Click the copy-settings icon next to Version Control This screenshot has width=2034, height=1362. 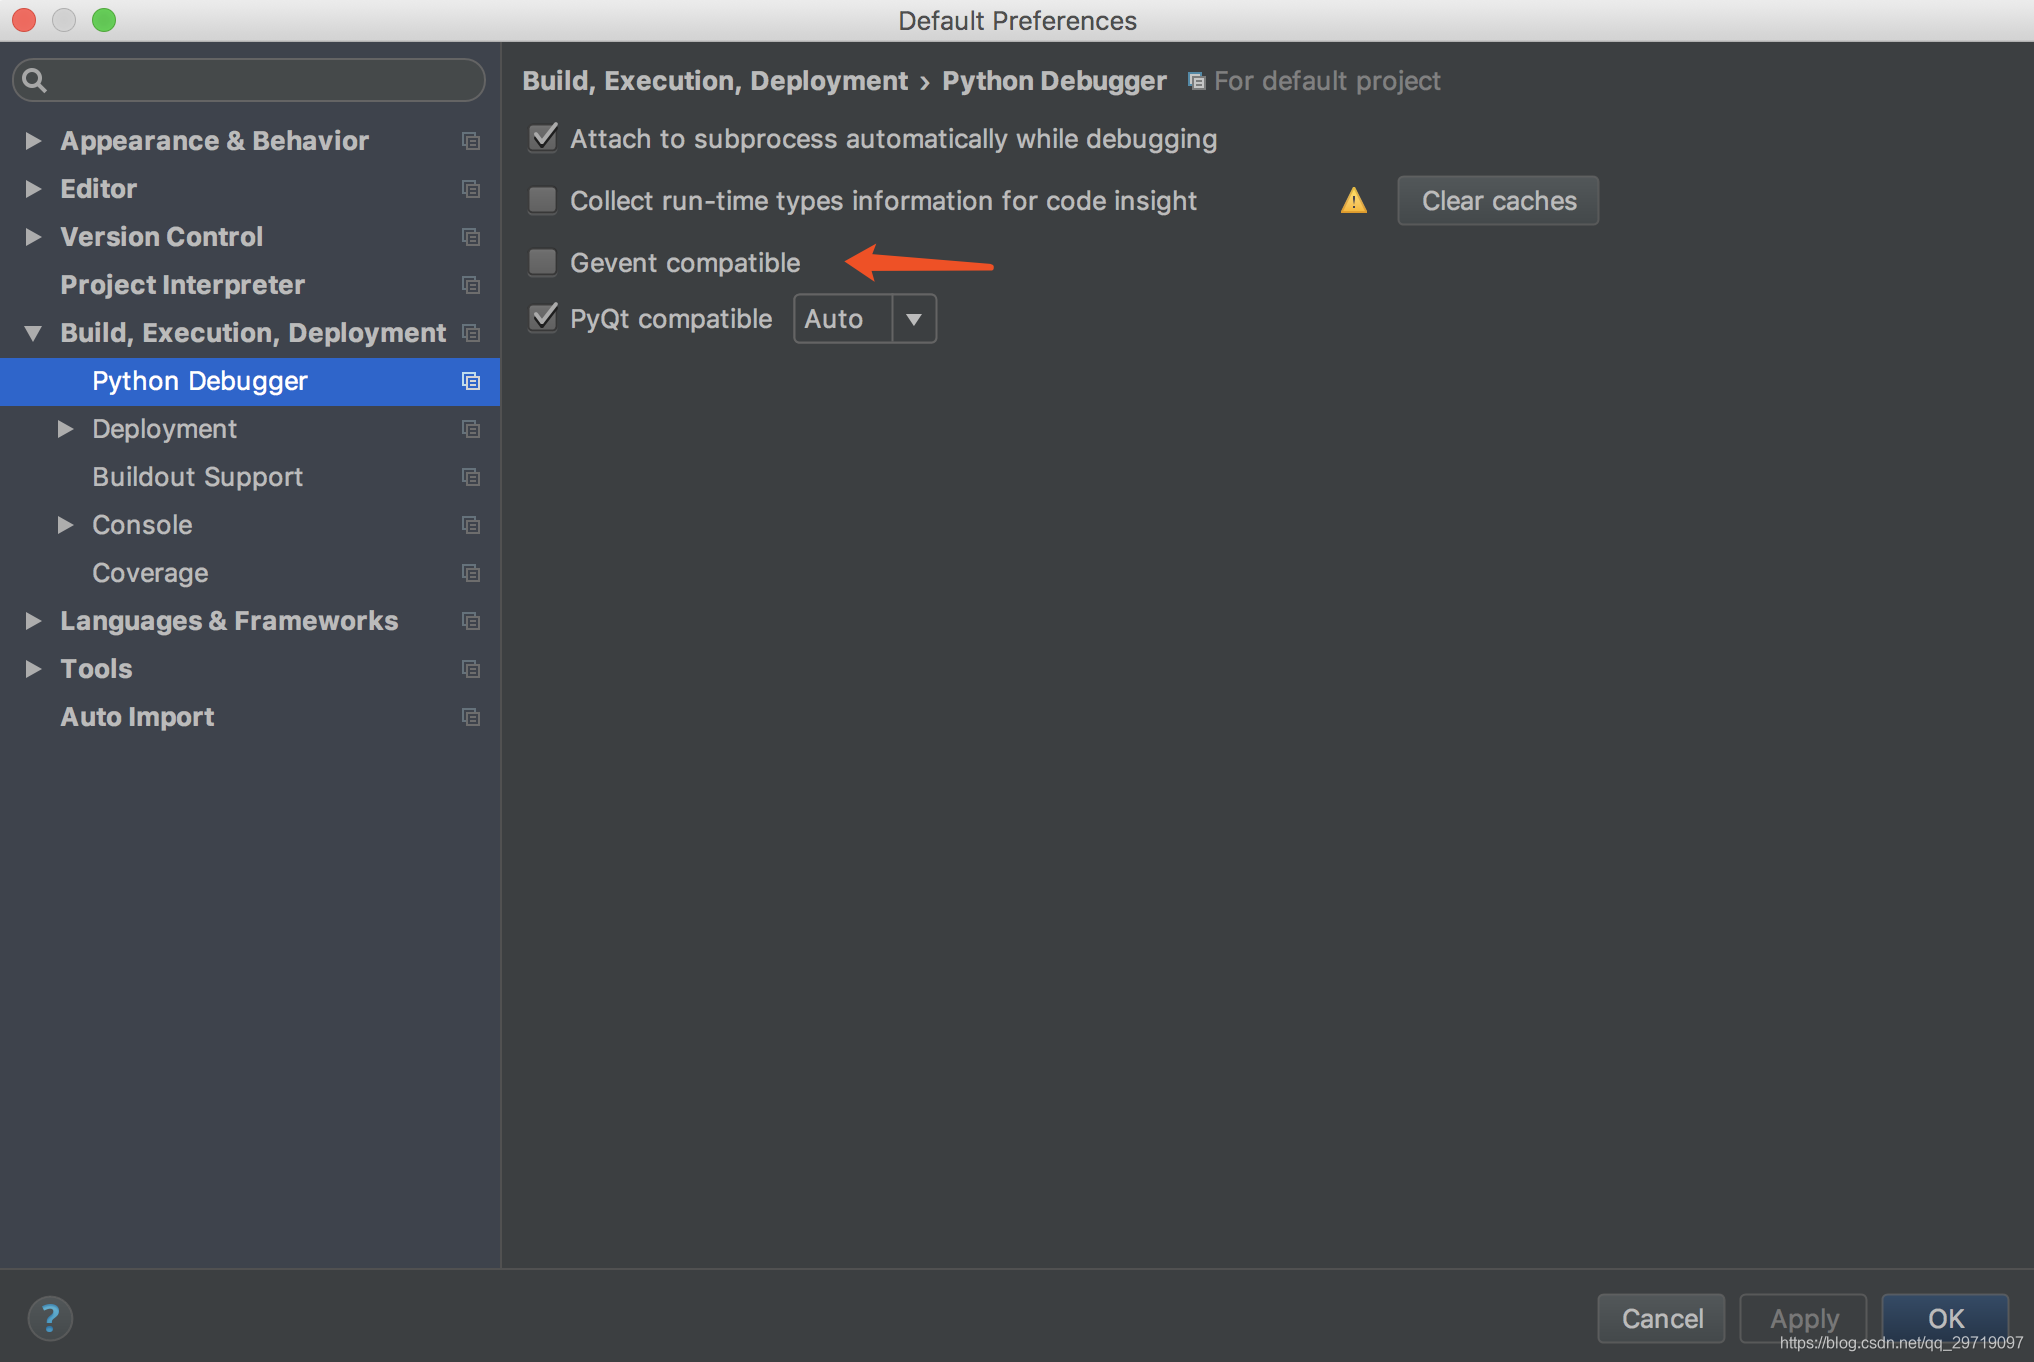coord(470,237)
